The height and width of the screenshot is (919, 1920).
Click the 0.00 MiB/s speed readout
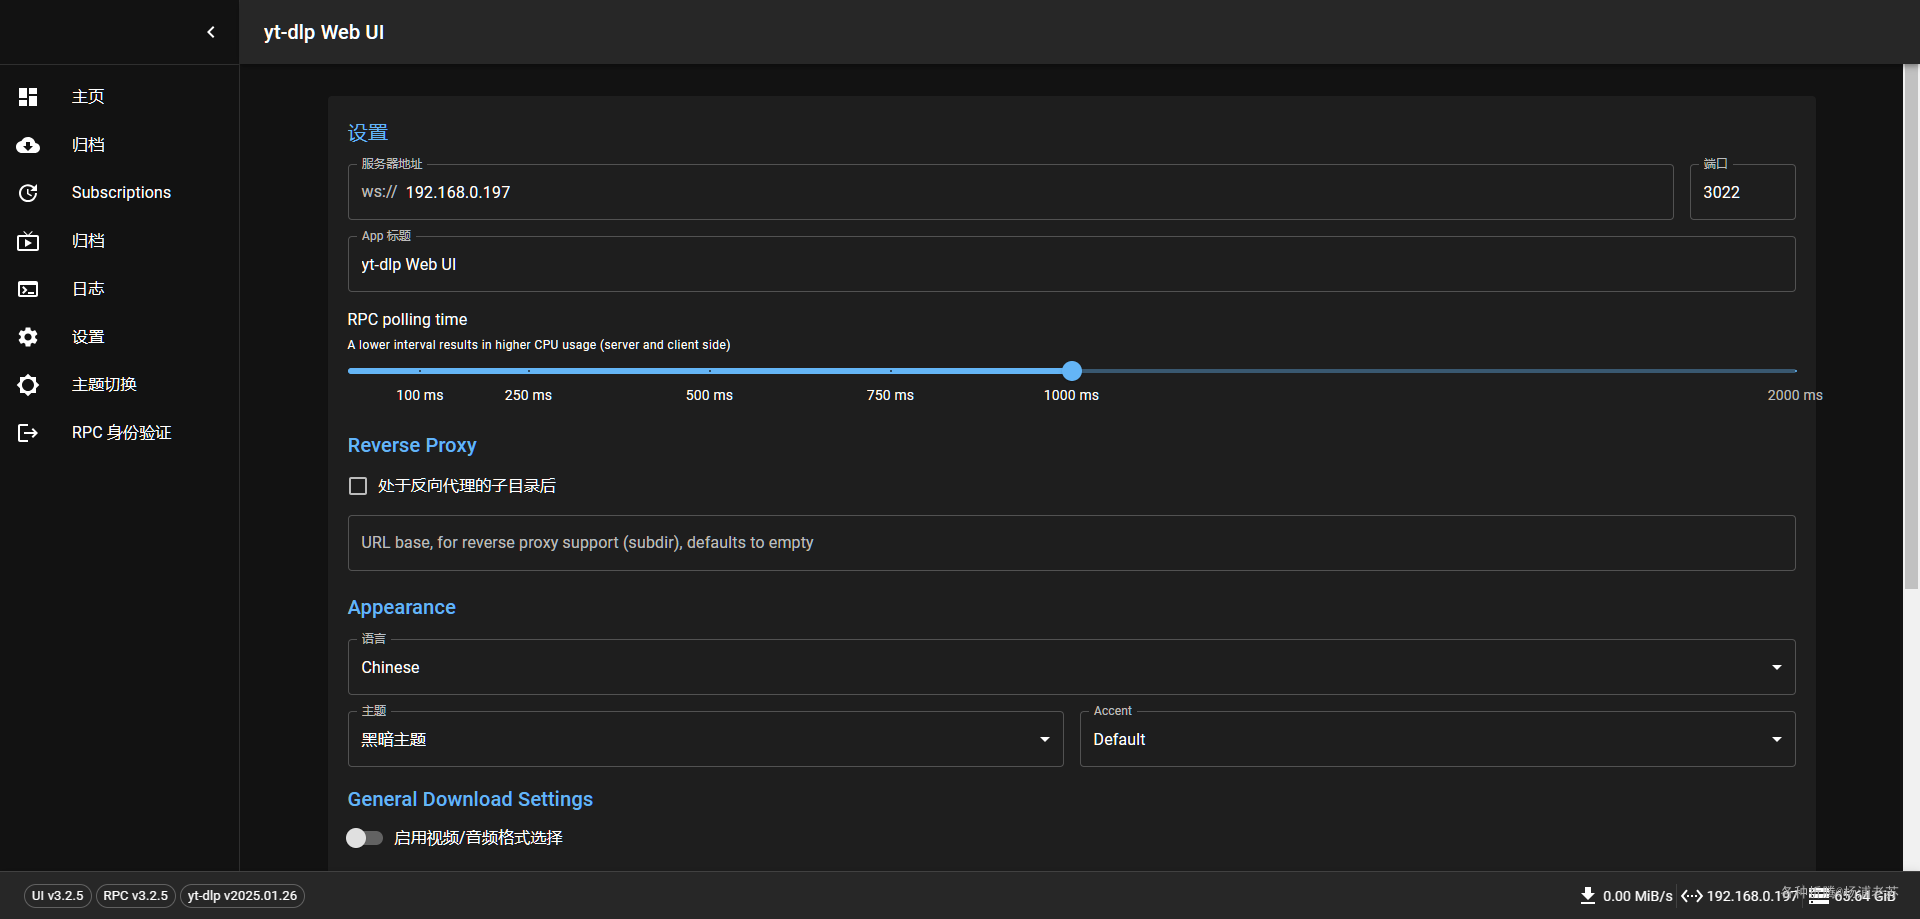(x=1637, y=896)
